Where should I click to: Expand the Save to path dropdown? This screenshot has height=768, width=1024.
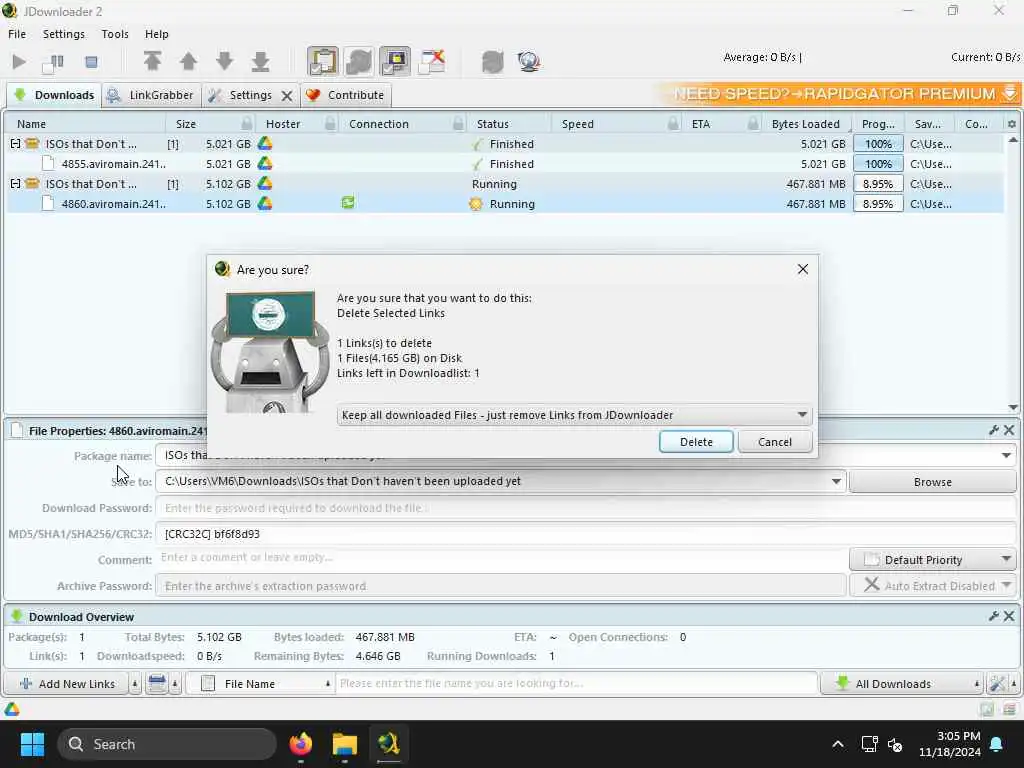pos(836,481)
